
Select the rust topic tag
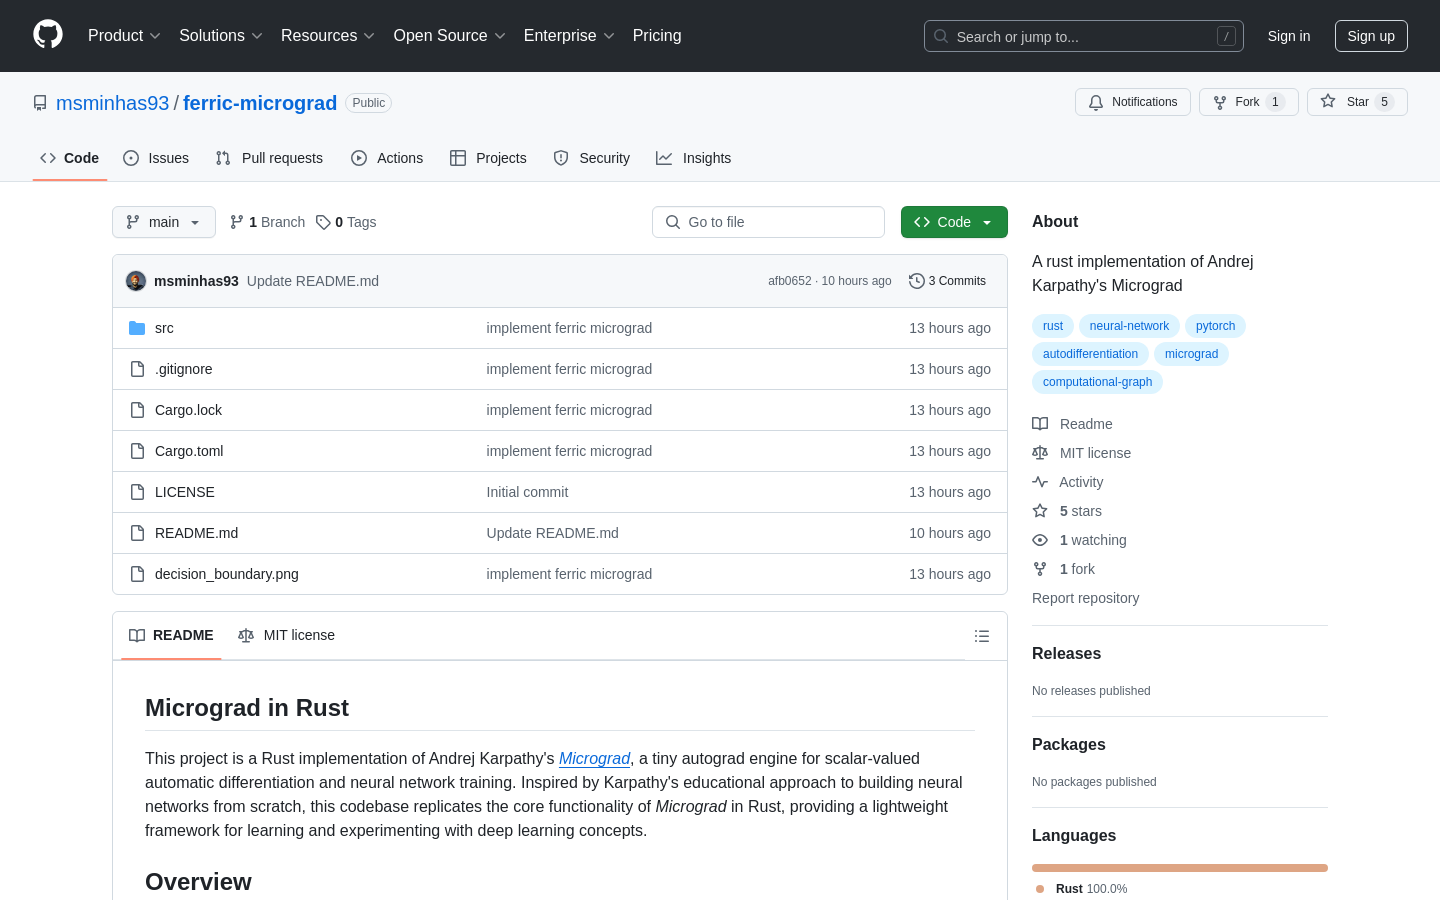(1053, 326)
